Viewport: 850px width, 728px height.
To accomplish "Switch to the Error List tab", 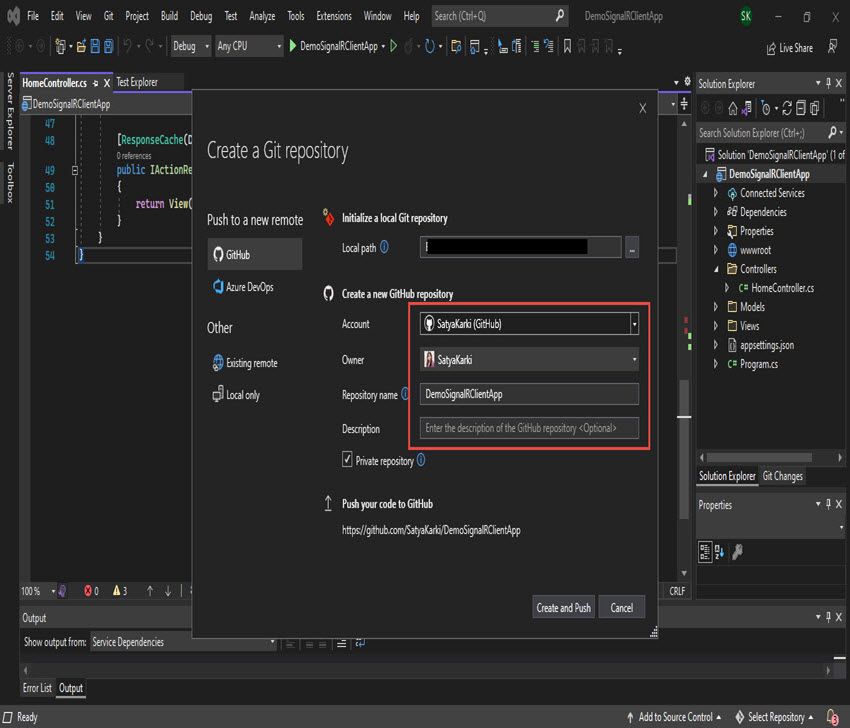I will click(x=37, y=688).
